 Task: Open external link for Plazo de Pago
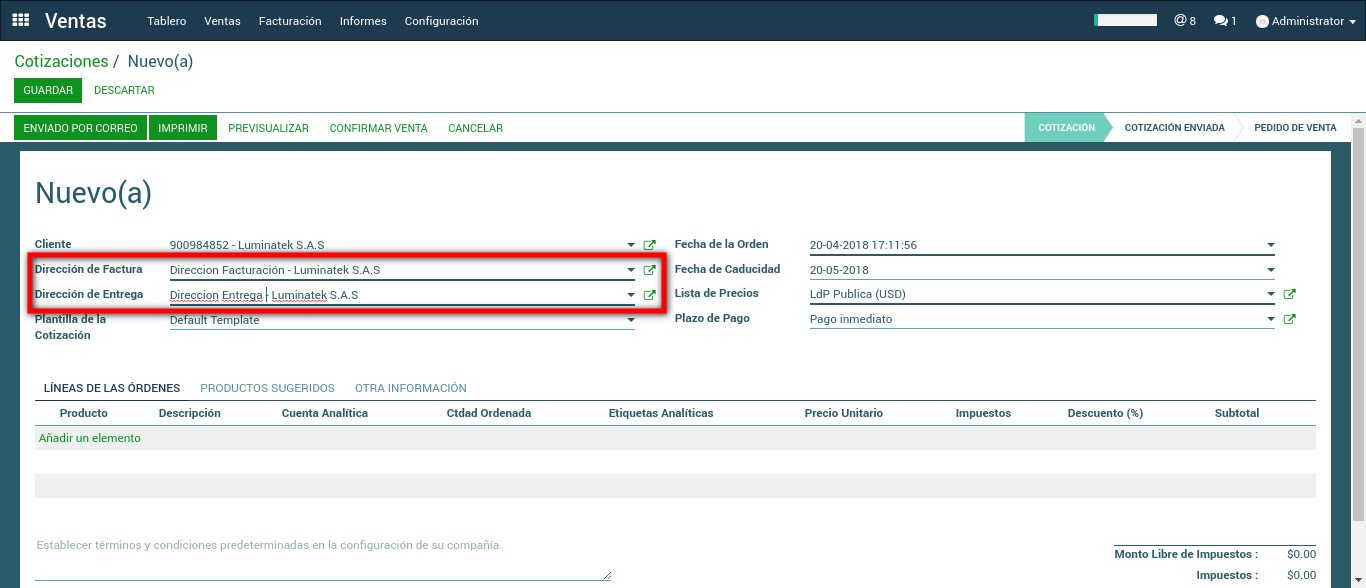[1289, 319]
